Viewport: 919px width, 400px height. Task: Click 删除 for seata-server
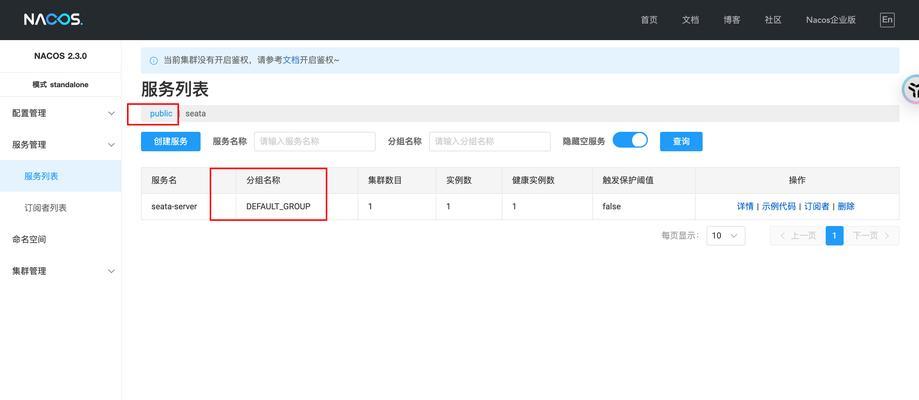point(846,206)
